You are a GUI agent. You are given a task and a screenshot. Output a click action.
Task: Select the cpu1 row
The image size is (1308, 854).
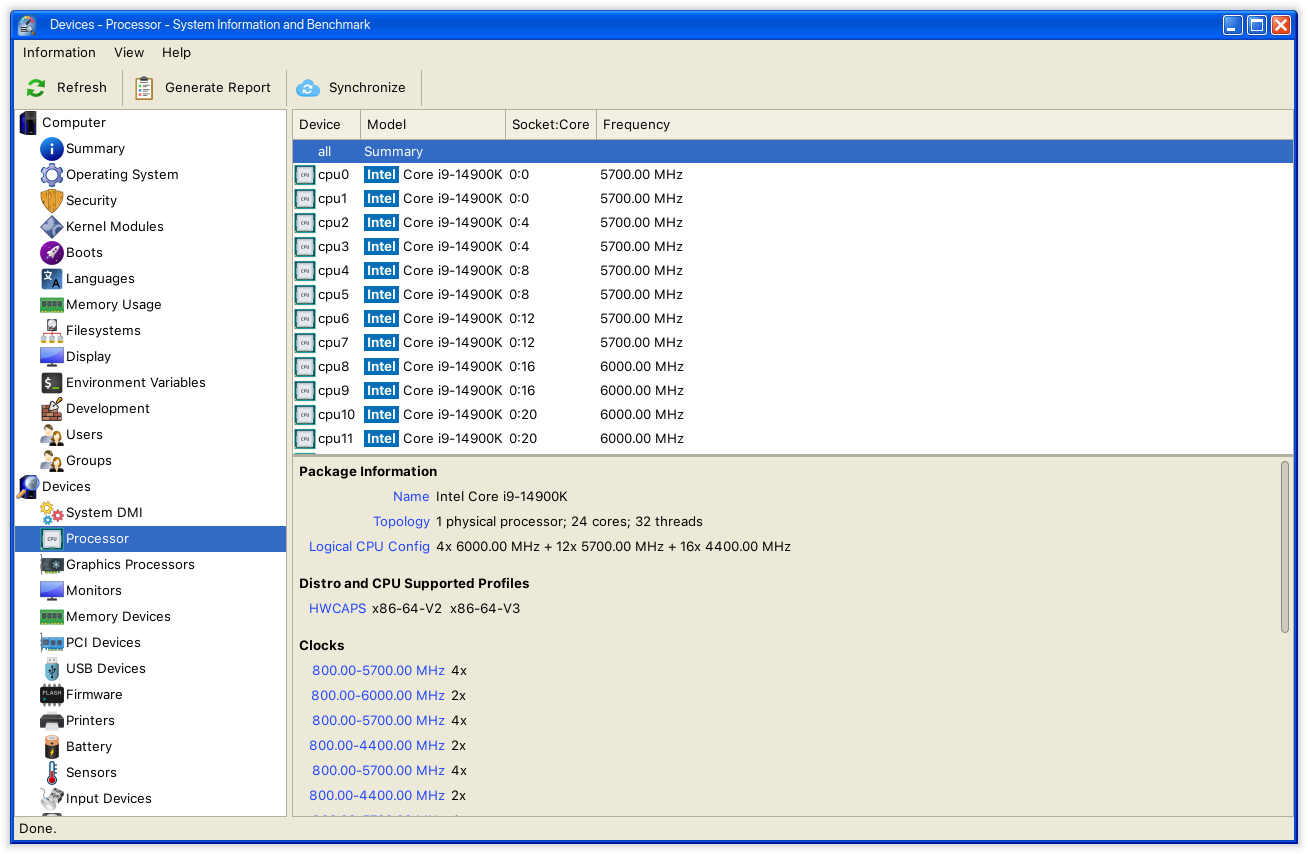point(792,199)
